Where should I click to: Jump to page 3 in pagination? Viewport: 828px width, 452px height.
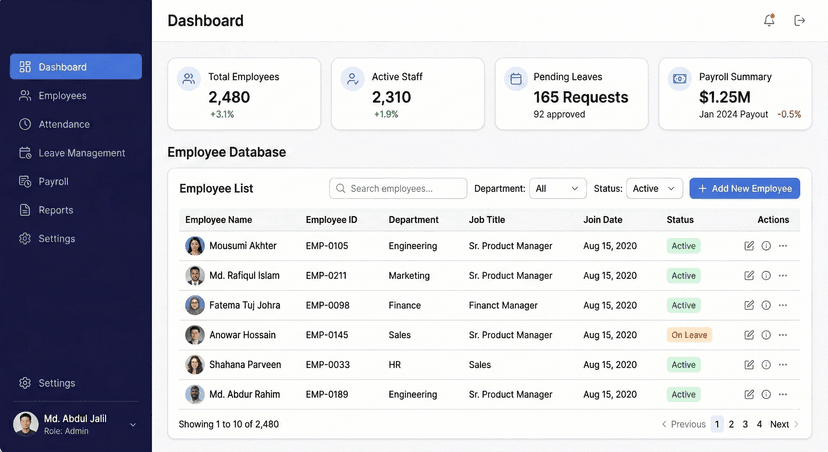tap(745, 424)
